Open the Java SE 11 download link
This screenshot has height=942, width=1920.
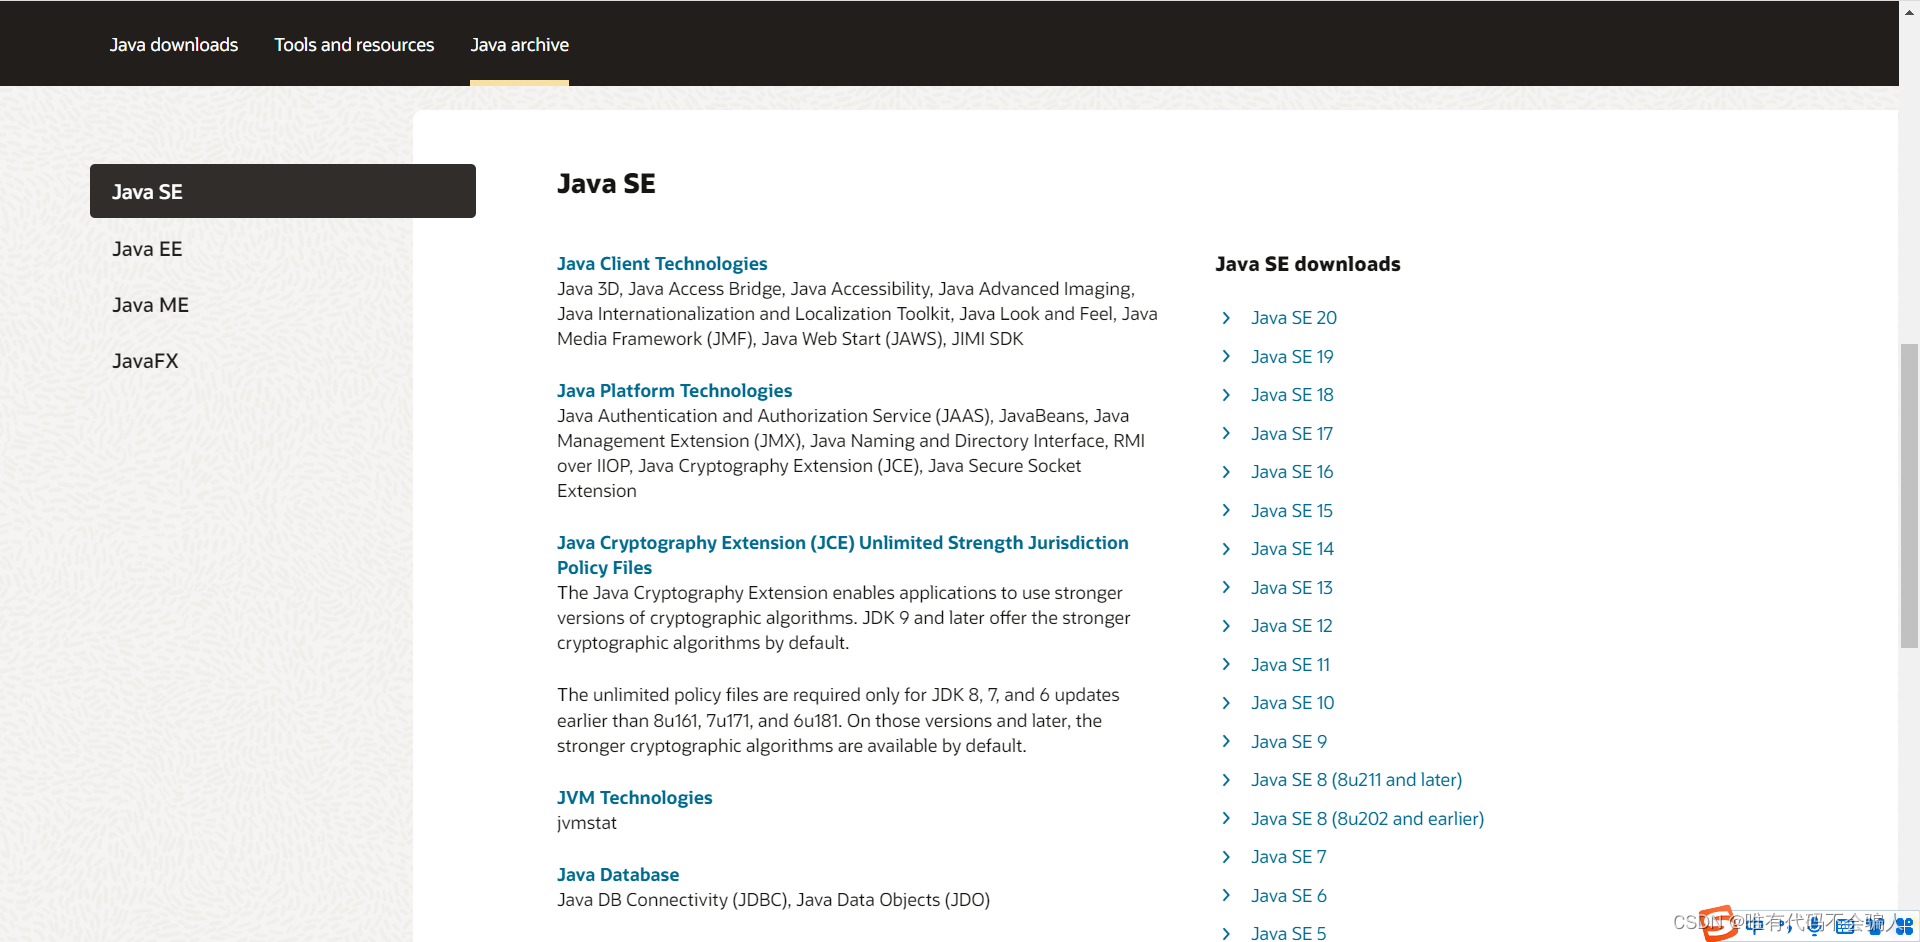[x=1290, y=665]
